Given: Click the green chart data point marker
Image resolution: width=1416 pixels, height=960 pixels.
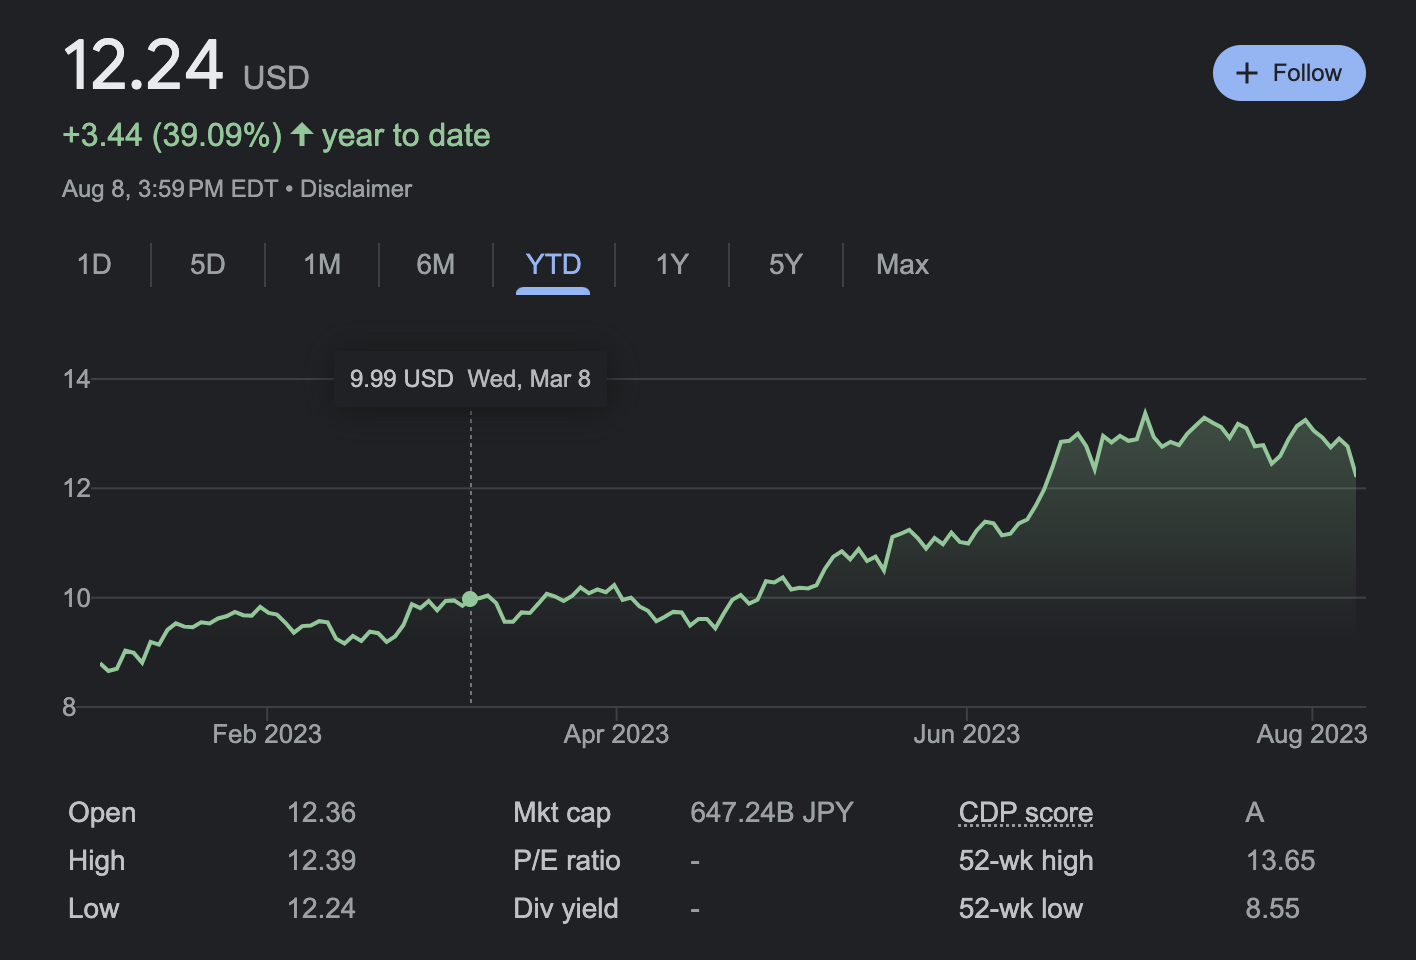Looking at the screenshot, I should tap(470, 599).
